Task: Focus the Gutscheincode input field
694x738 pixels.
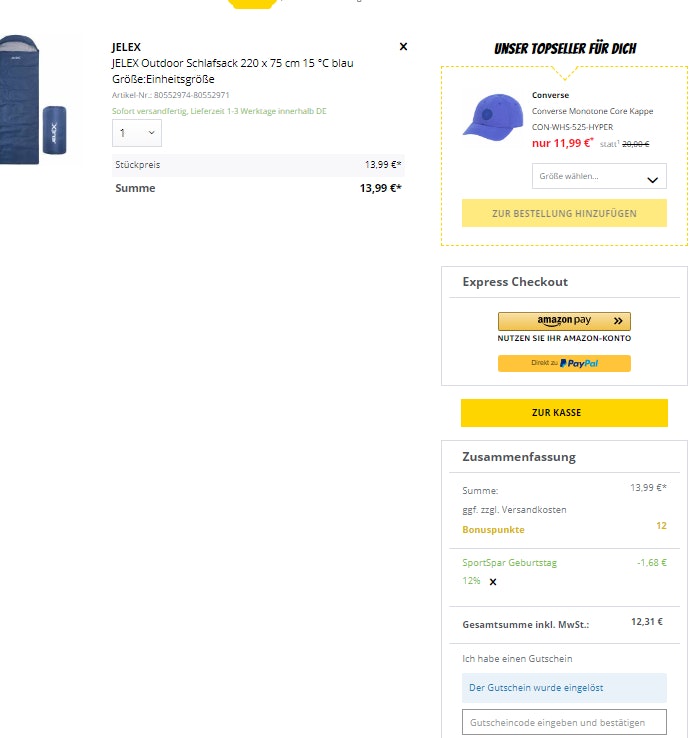Action: coord(564,722)
